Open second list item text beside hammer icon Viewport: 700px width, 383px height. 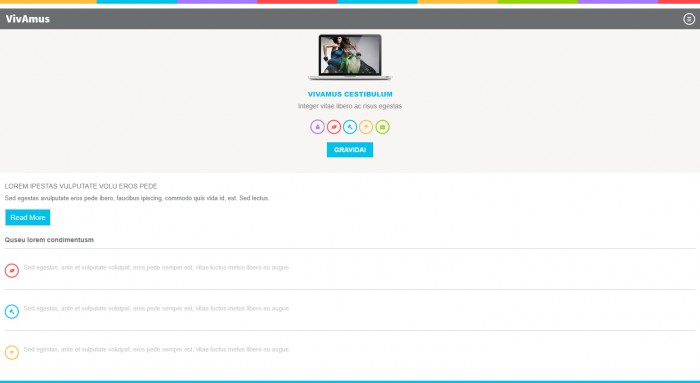(157, 308)
